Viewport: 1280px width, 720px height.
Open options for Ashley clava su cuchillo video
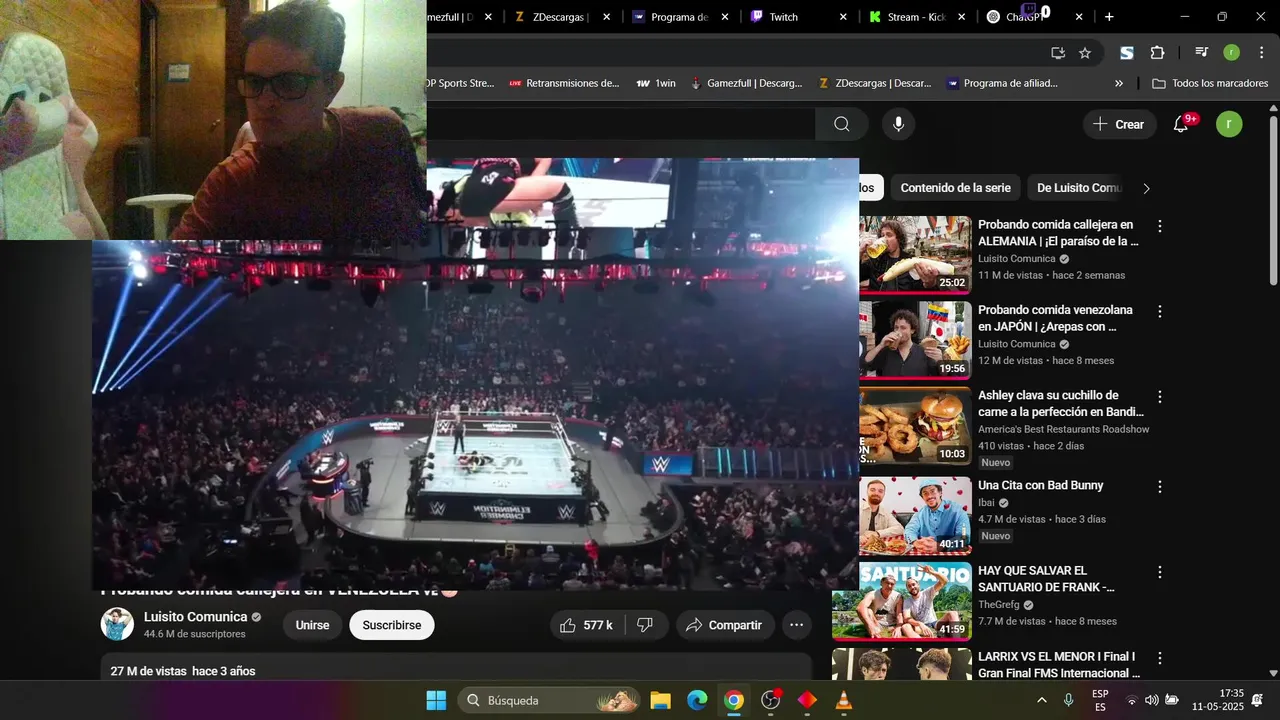(1160, 397)
